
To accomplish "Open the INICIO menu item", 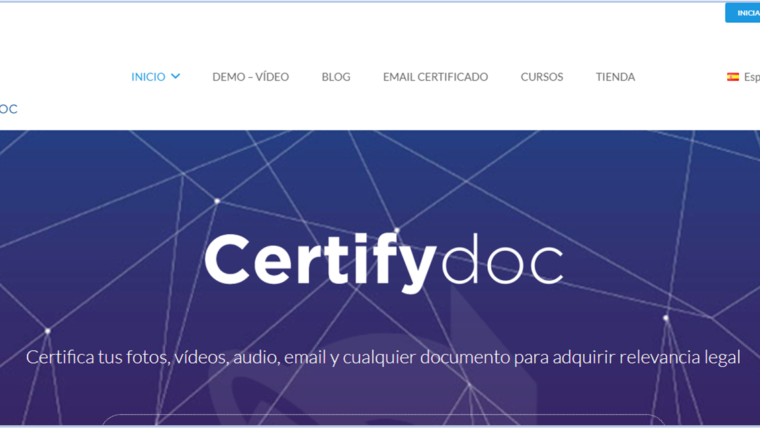I will (148, 77).
